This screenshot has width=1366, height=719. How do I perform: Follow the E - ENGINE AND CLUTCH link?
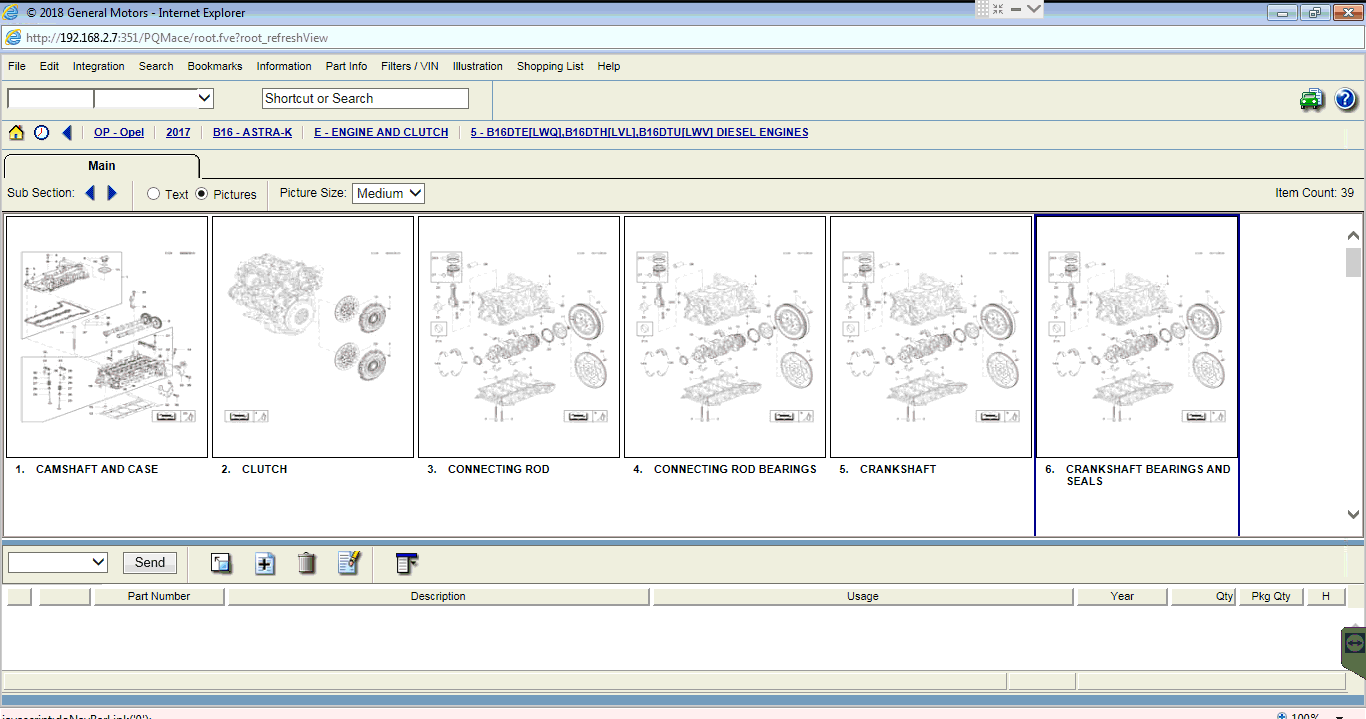click(x=381, y=132)
